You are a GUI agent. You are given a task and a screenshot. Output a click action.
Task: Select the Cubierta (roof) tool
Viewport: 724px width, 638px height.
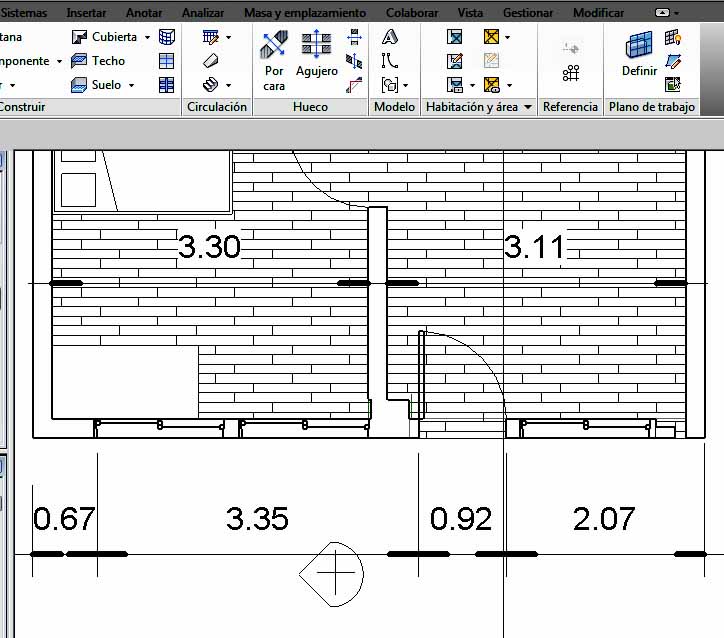[x=105, y=37]
